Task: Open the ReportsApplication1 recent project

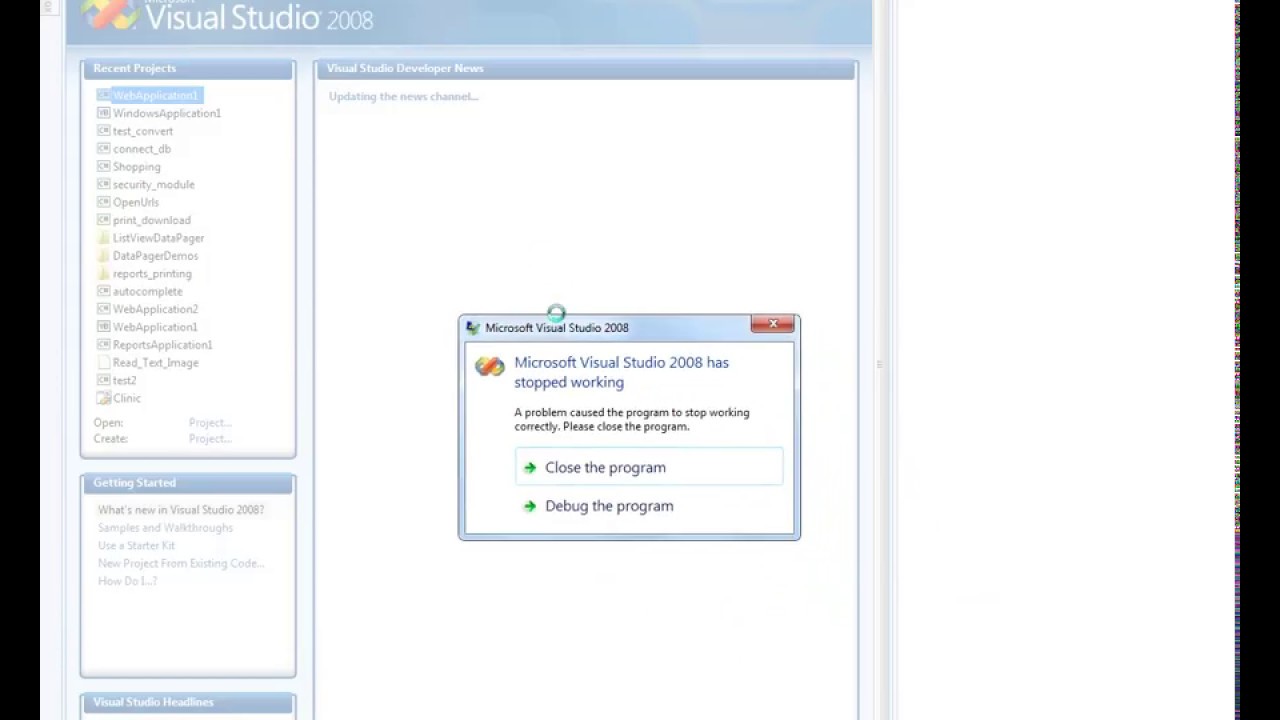Action: (163, 345)
